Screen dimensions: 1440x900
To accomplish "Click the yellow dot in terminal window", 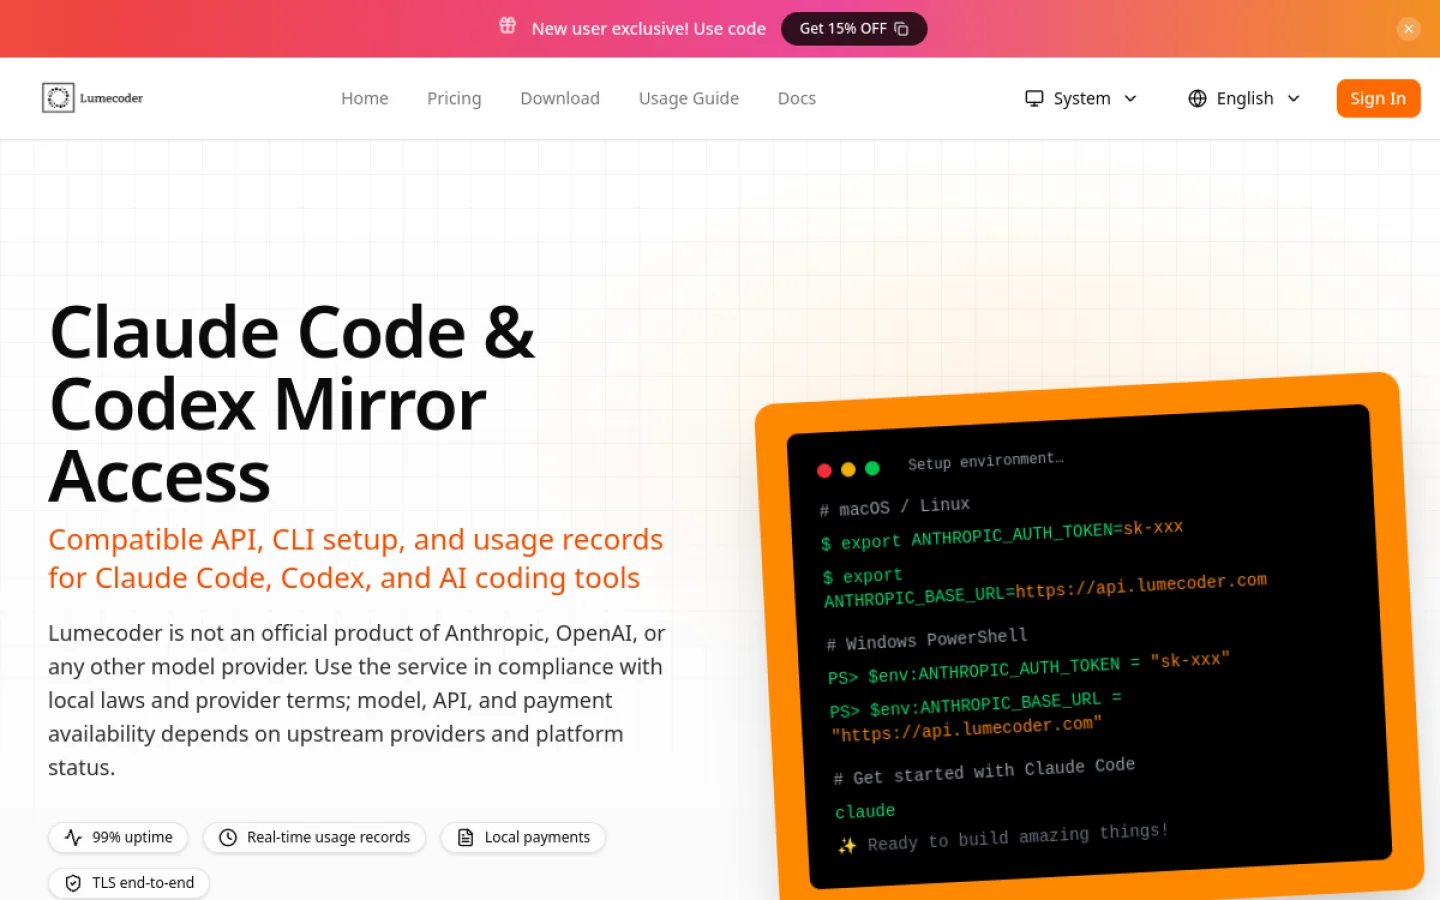I will click(848, 469).
